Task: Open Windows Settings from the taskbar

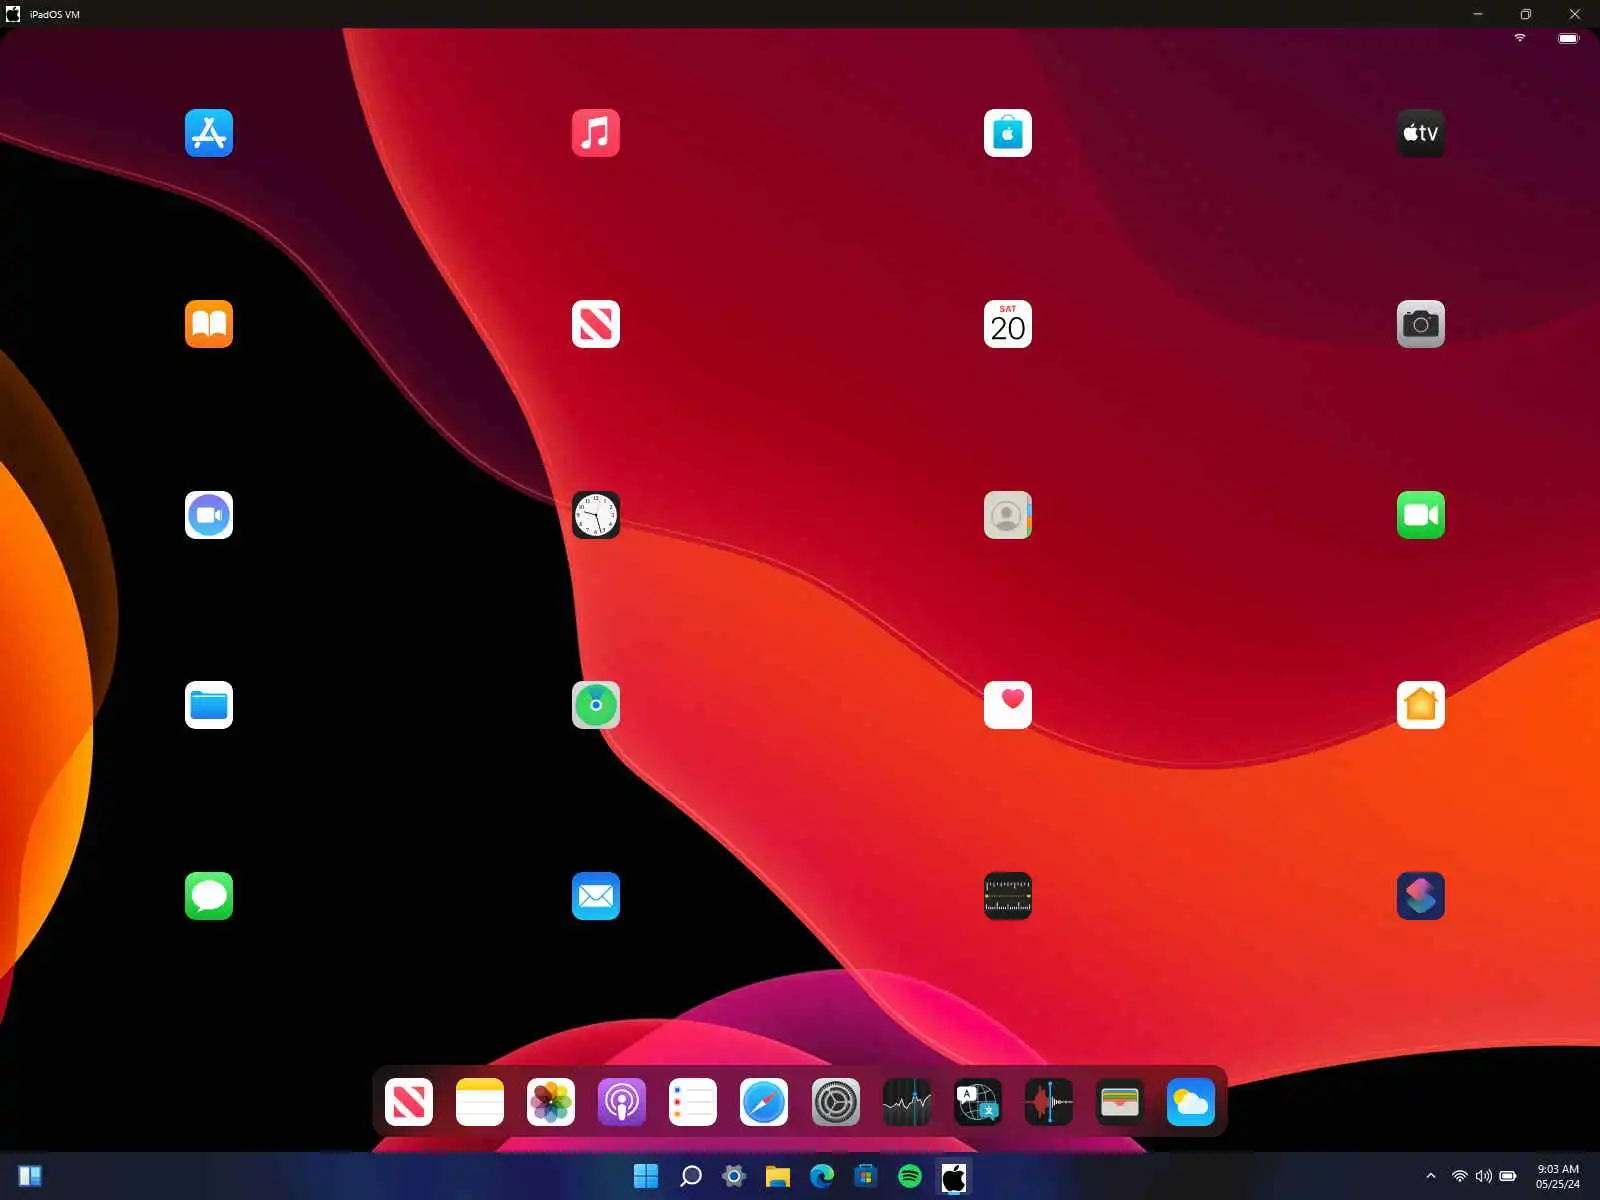Action: [734, 1176]
